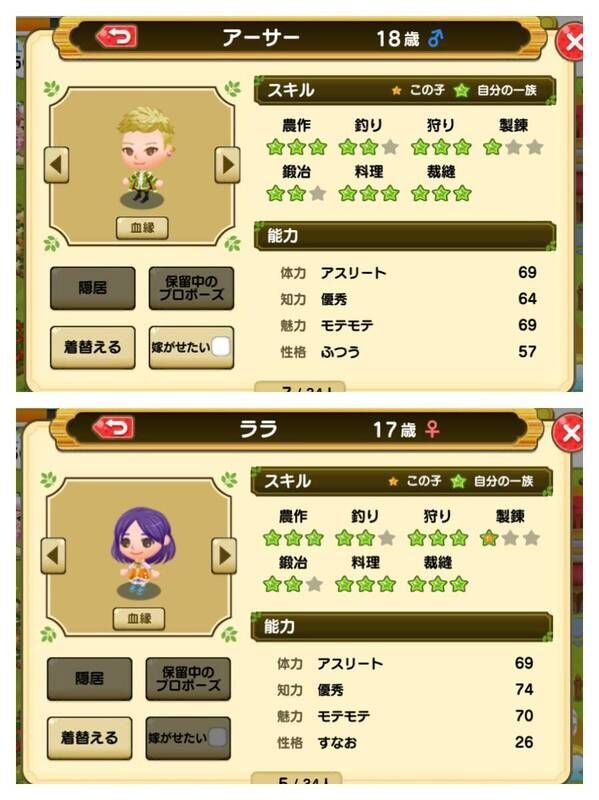Open 血縁 under アーサー's portrait

pyautogui.click(x=142, y=228)
